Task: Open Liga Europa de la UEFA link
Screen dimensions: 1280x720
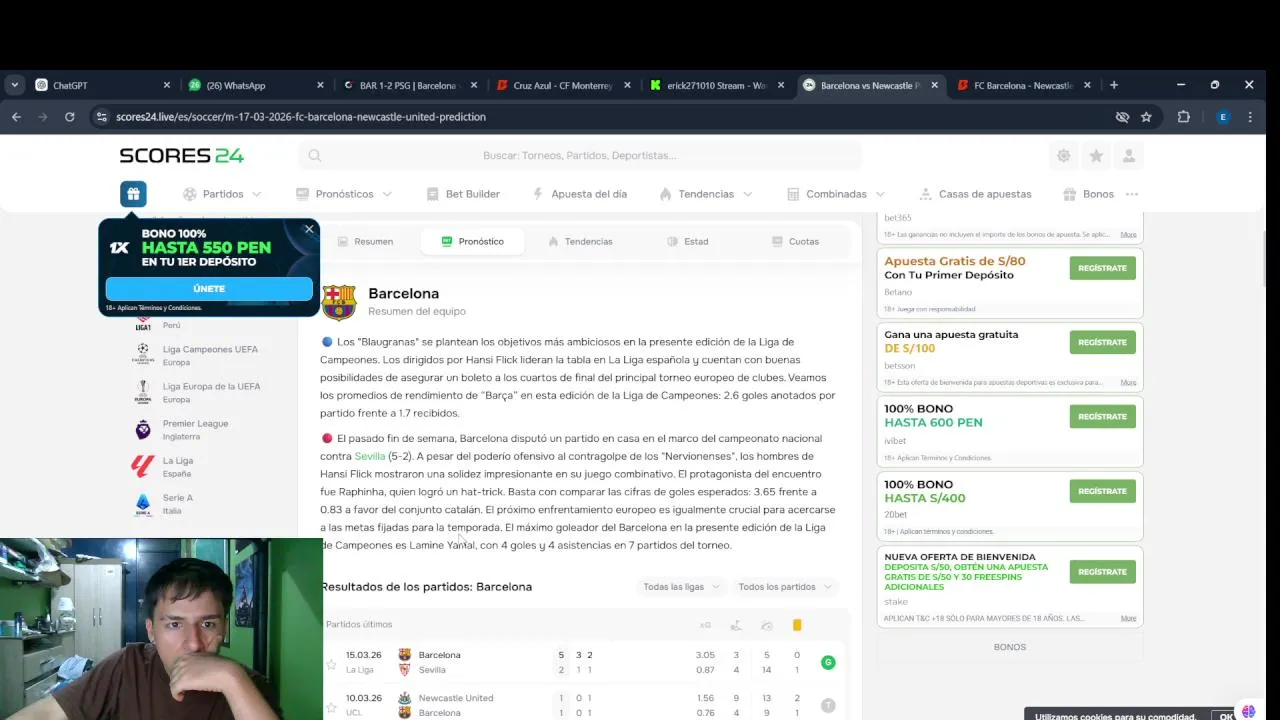Action: click(211, 392)
